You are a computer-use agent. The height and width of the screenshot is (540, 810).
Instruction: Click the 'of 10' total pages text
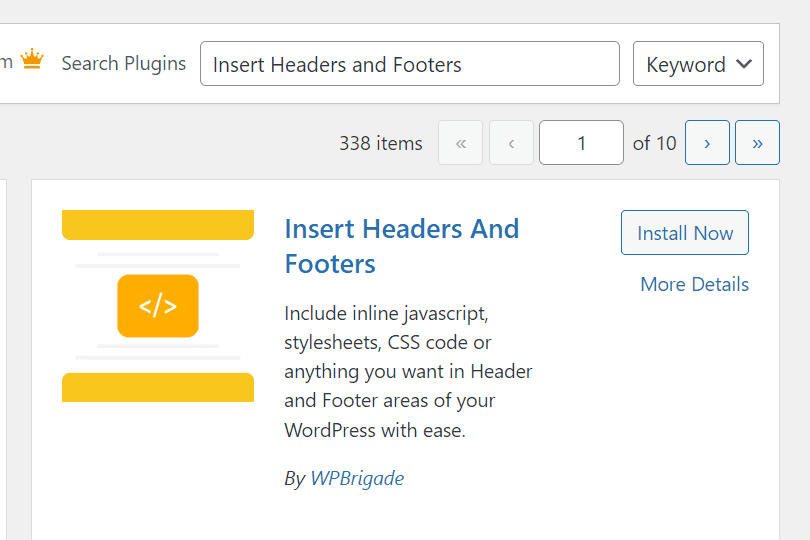(x=654, y=143)
